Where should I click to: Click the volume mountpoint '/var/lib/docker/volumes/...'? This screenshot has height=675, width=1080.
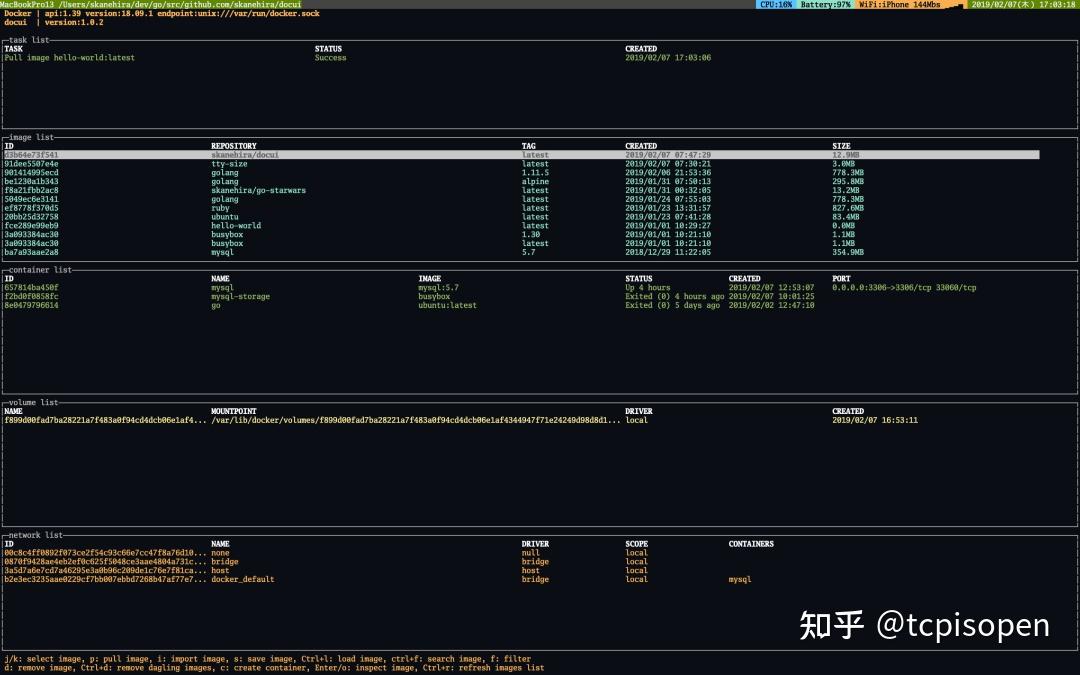(415, 420)
